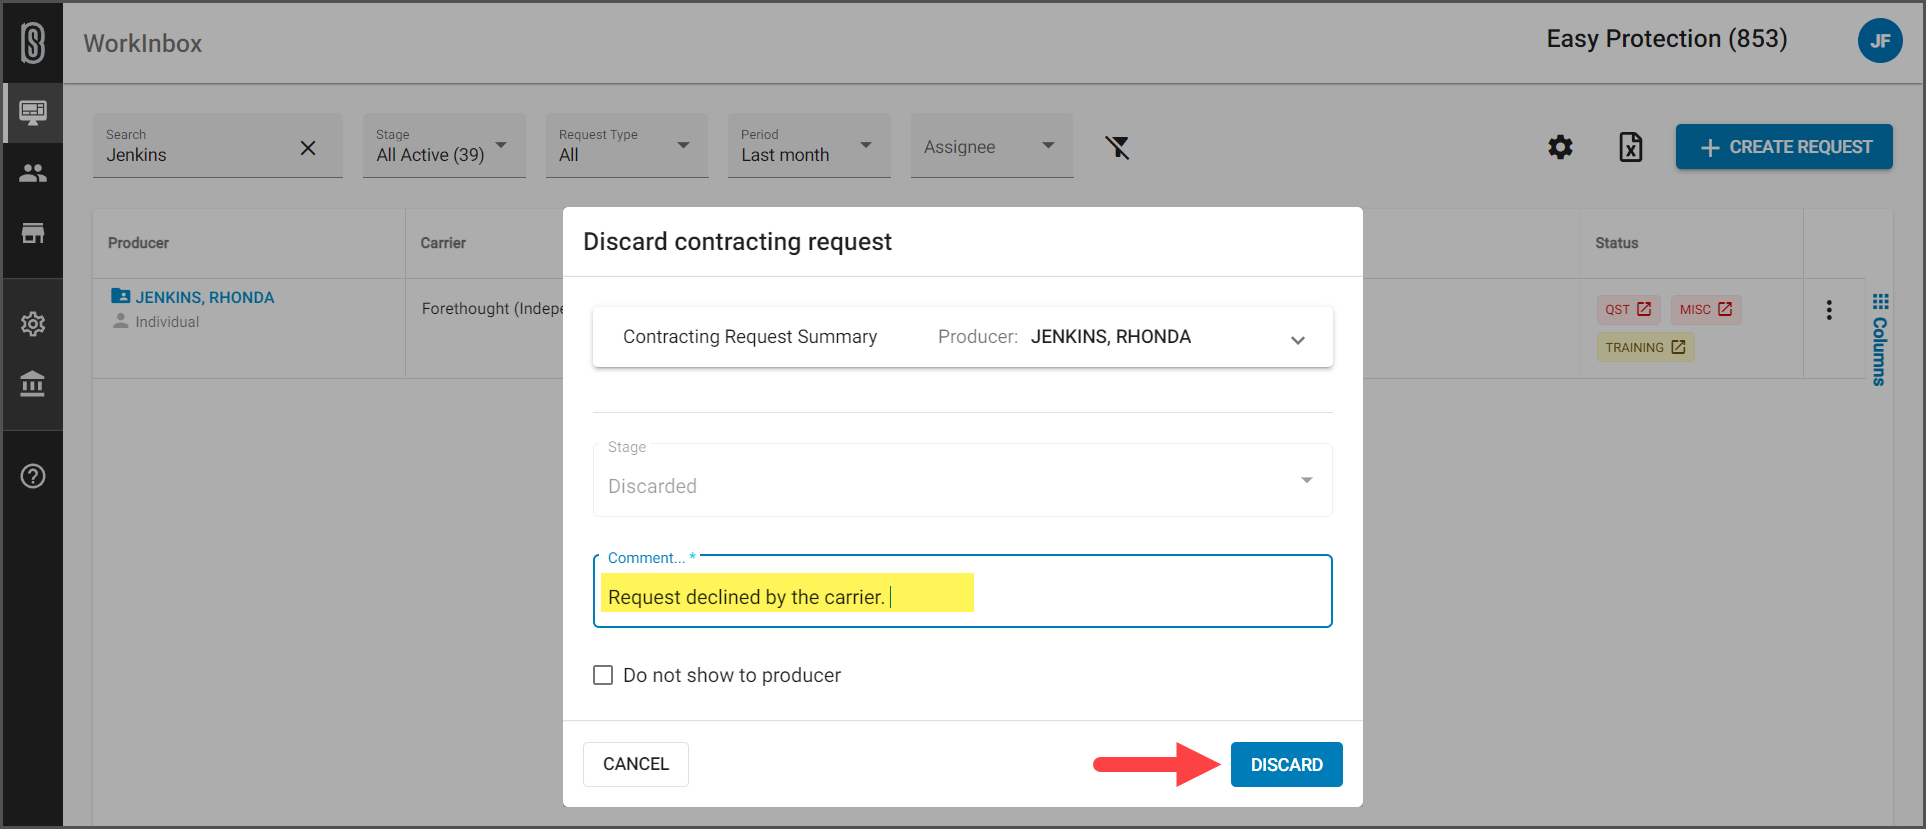Open the settings gear in the sidebar

[33, 324]
